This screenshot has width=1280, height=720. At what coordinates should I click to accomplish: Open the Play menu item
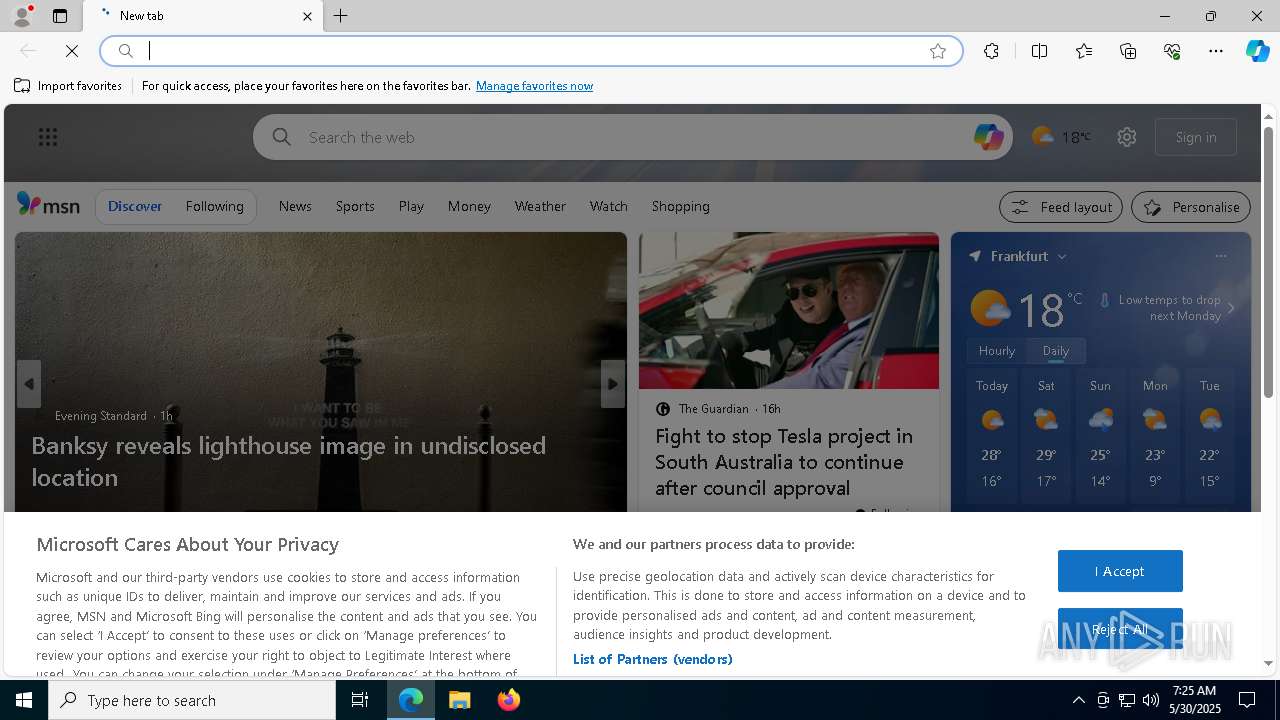click(411, 206)
